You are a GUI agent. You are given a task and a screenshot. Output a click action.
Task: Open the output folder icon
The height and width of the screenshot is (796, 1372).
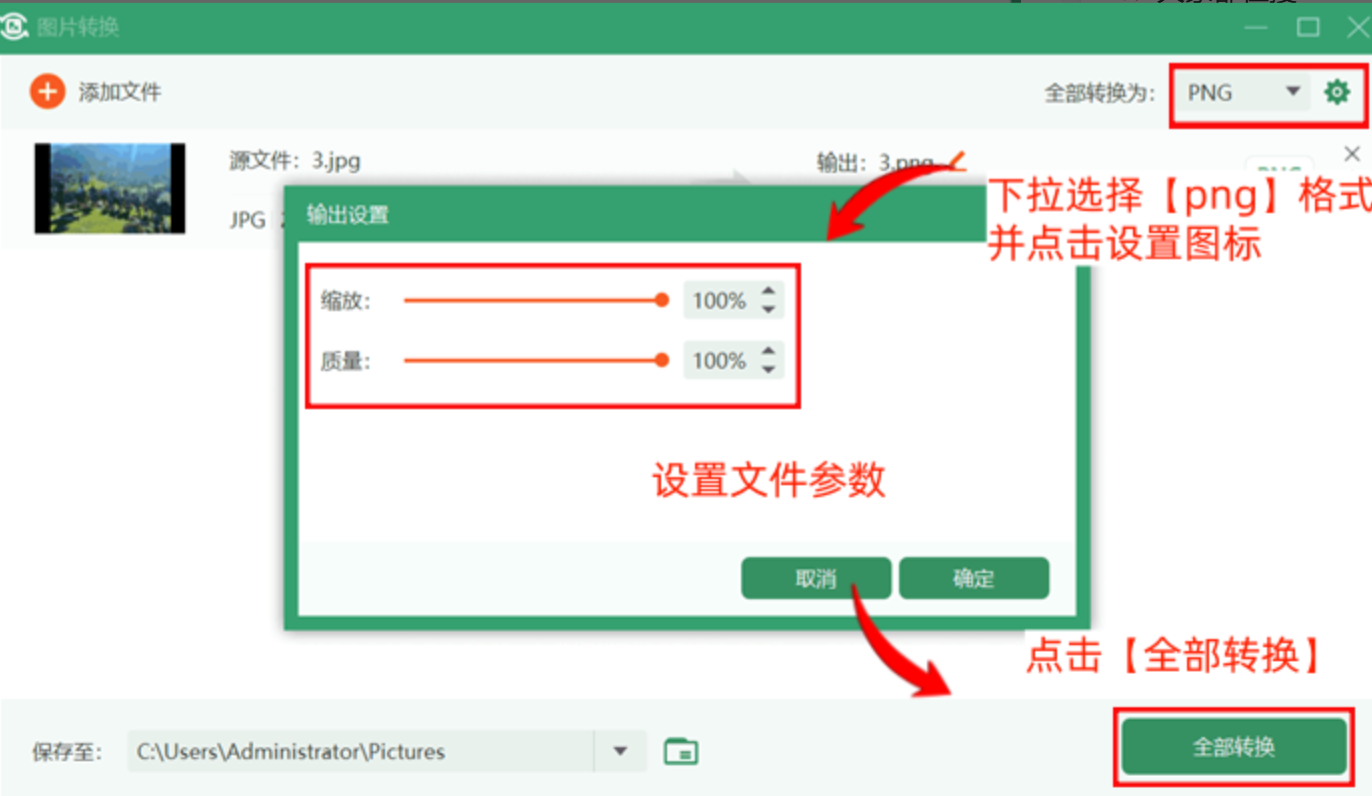[681, 751]
